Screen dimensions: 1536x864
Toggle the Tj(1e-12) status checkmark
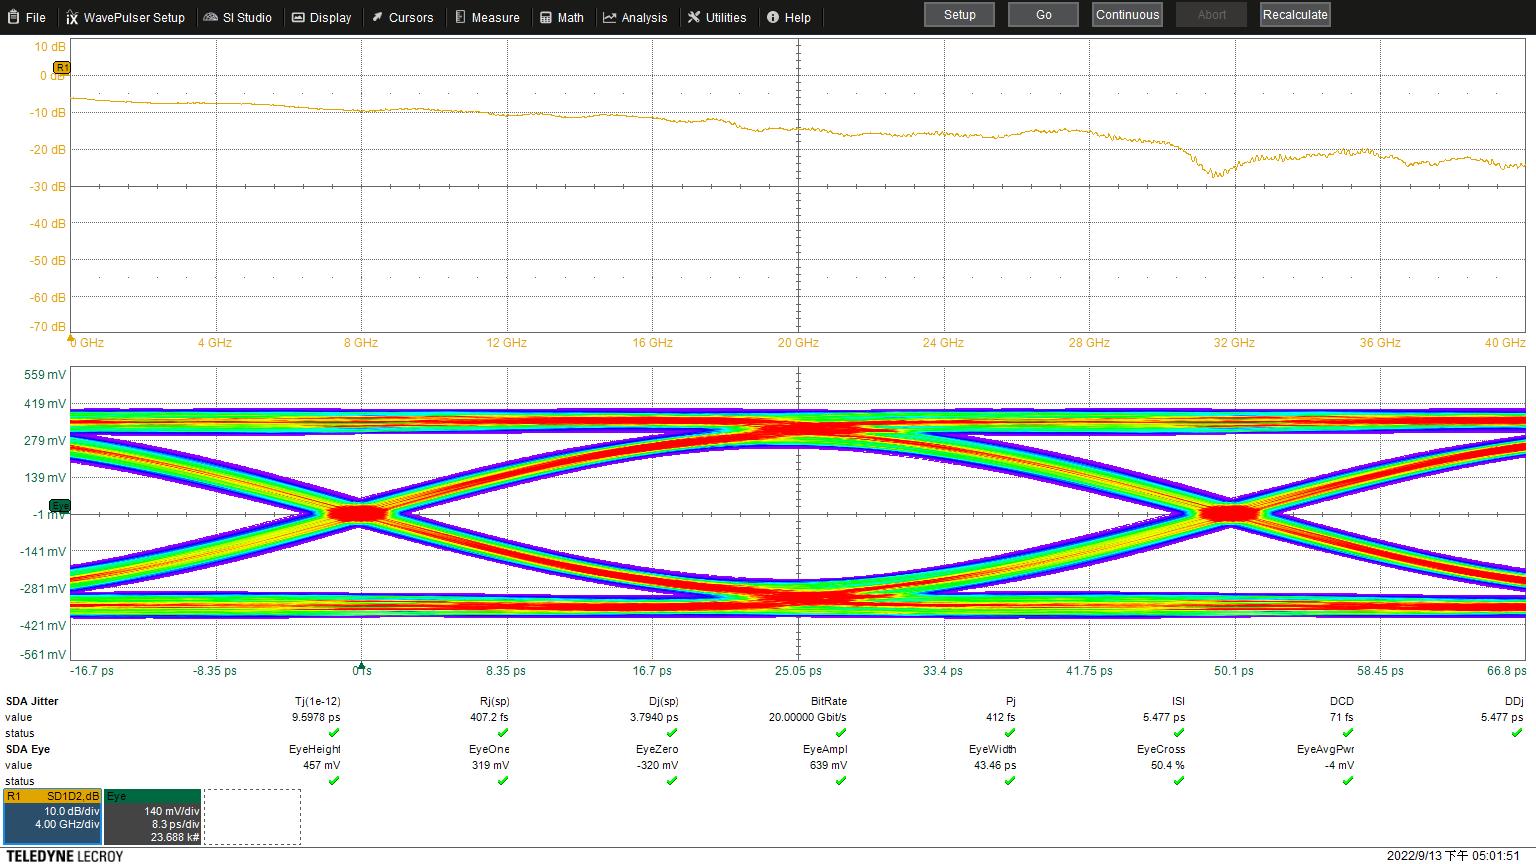pos(333,733)
